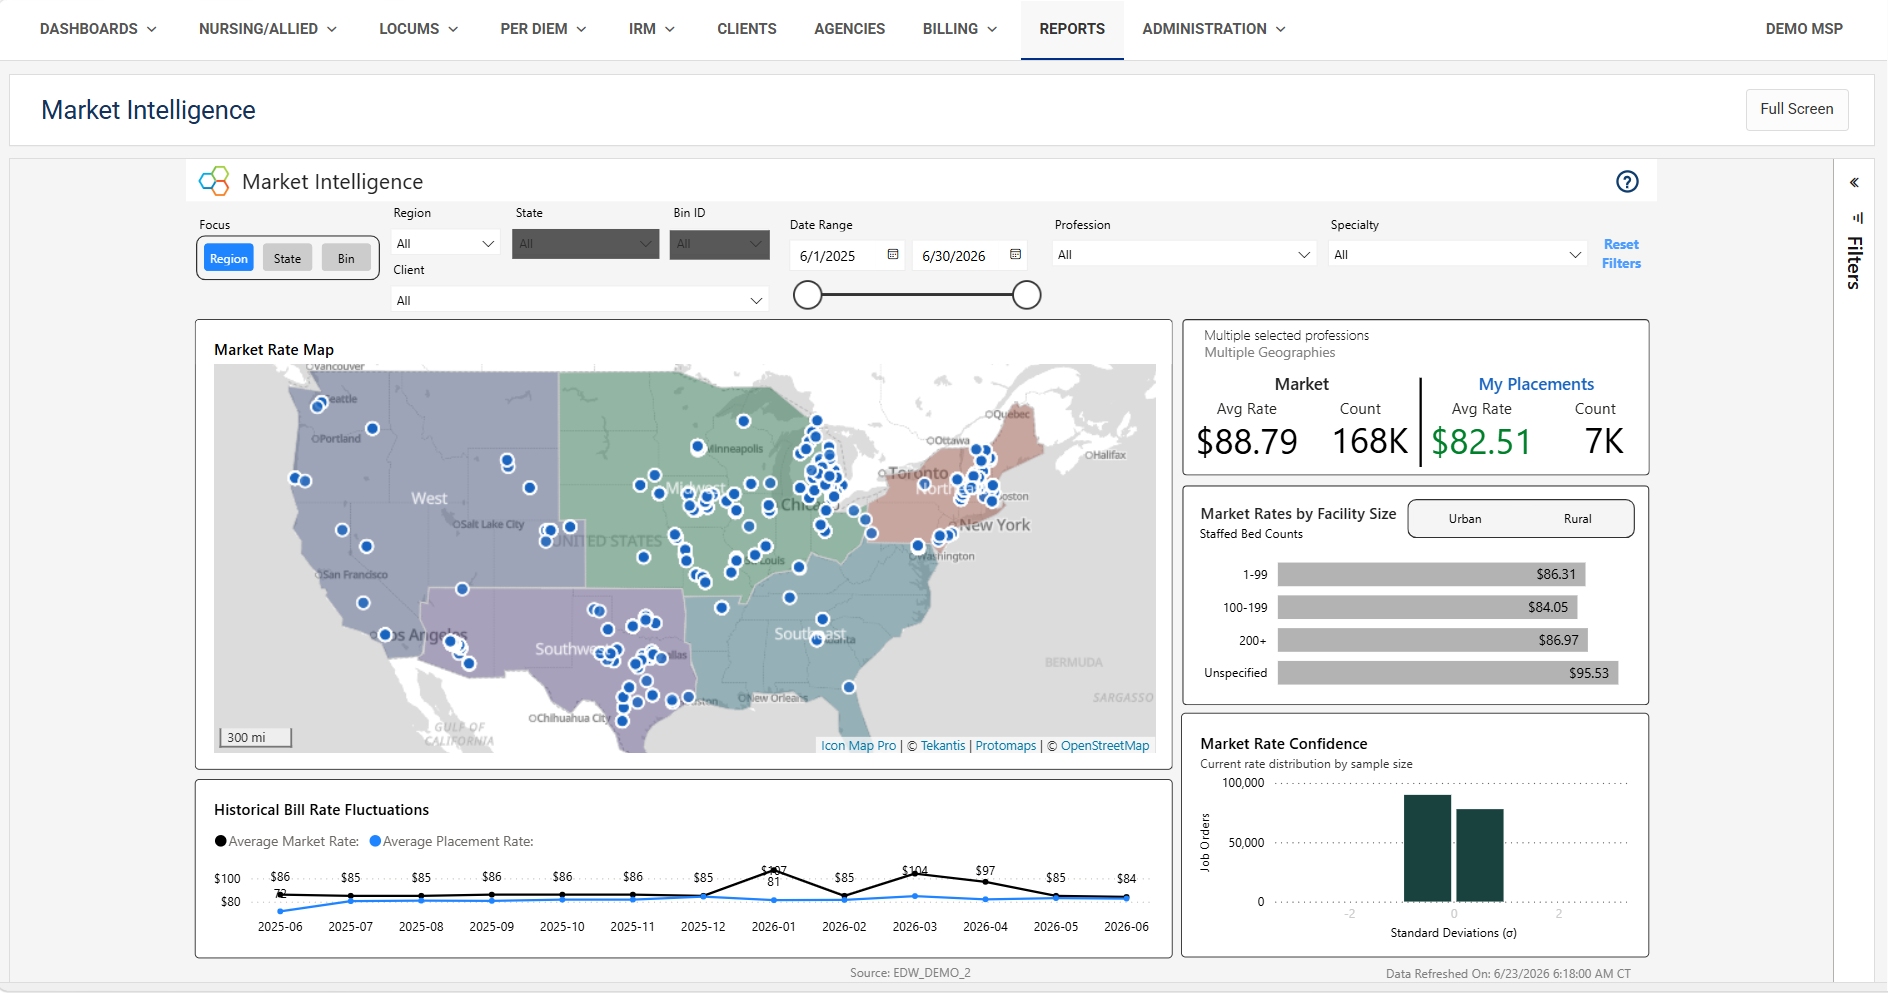Click the West region on the map

[x=429, y=498]
